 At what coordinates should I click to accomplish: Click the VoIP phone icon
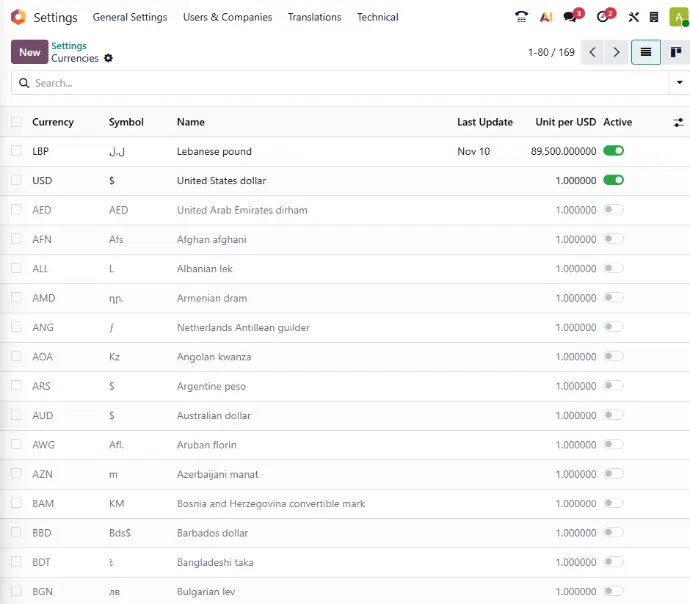(521, 17)
